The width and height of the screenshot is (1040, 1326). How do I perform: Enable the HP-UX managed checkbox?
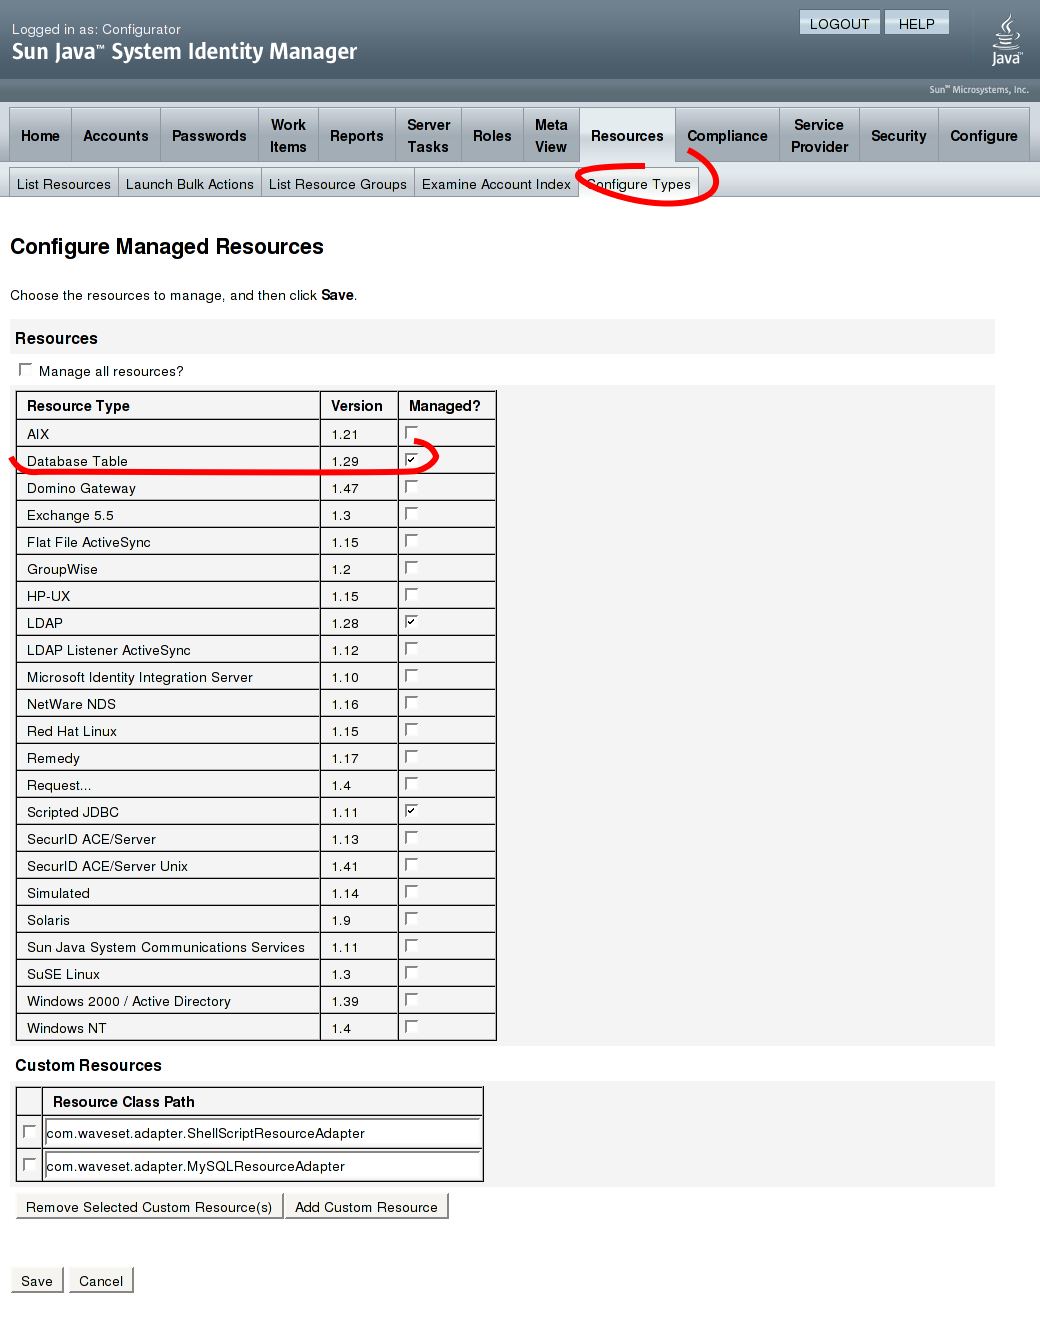pos(411,594)
